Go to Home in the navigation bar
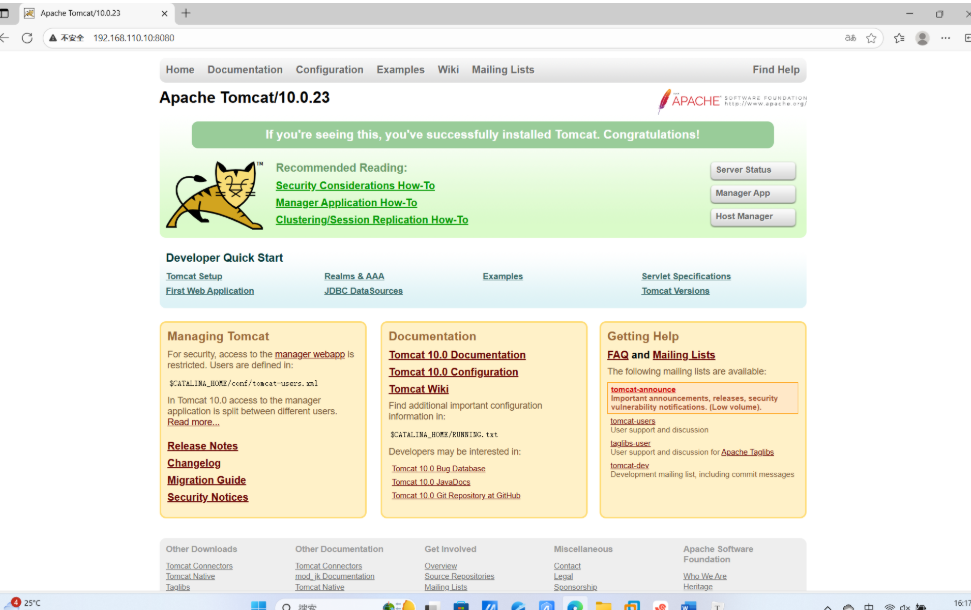The width and height of the screenshot is (971, 610). [x=180, y=70]
